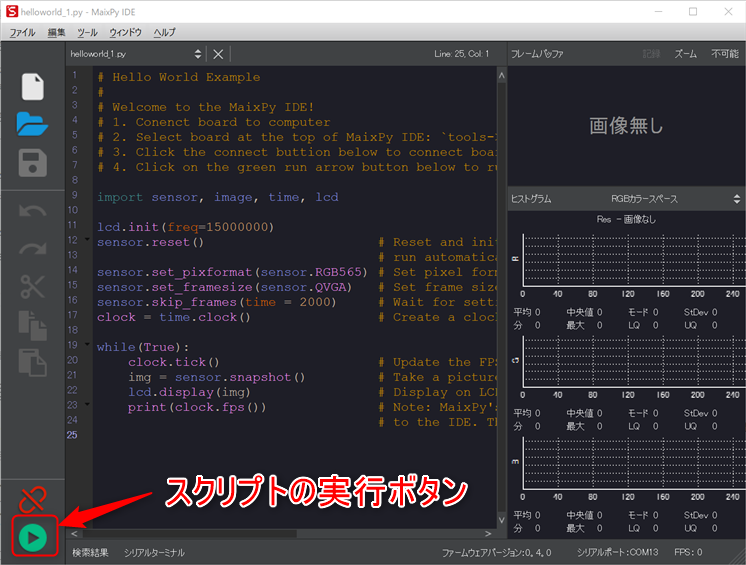Click the editor vertical scrollbar up arrow
Screen dimensions: 746x565
click(501, 76)
